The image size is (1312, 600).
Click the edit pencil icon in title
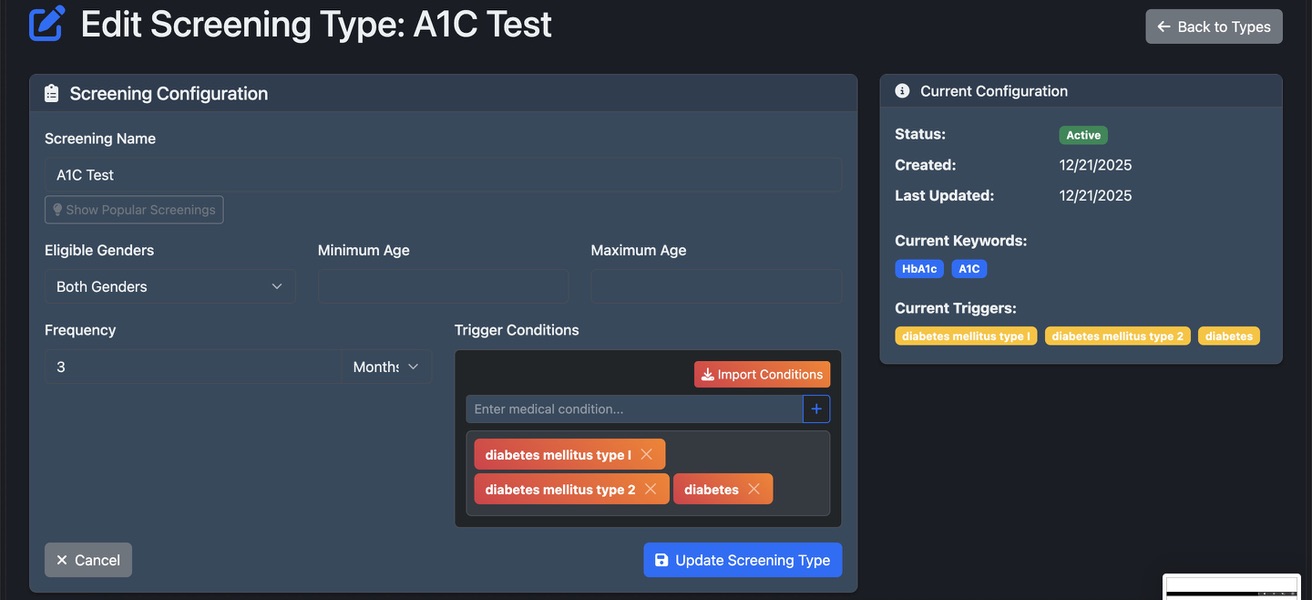tap(47, 24)
